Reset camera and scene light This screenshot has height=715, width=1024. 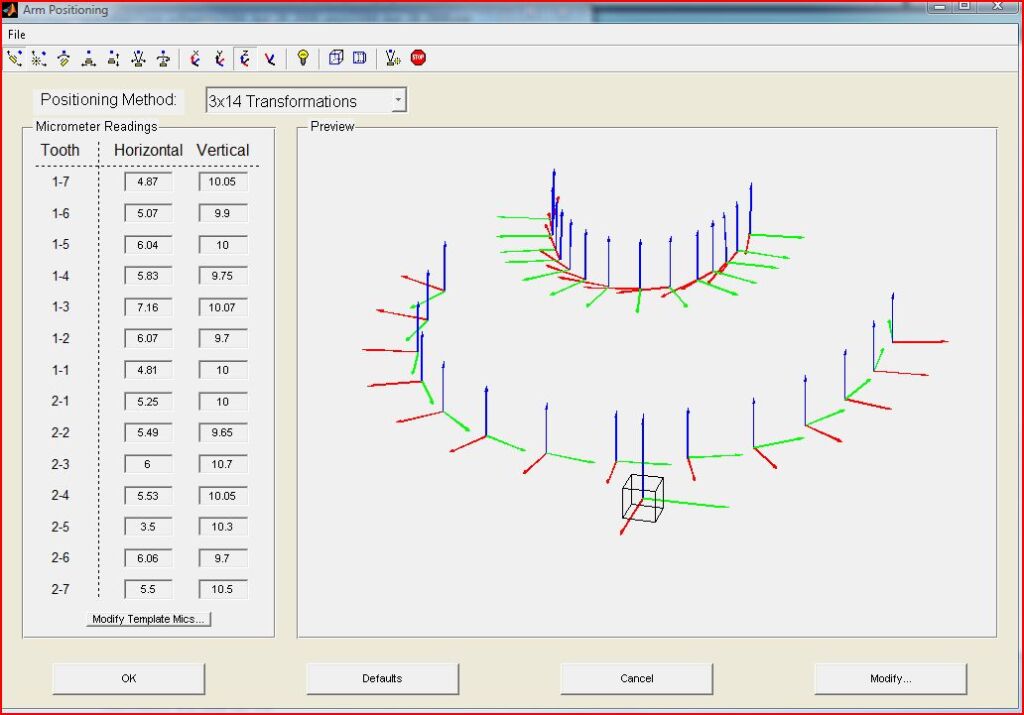tap(392, 58)
